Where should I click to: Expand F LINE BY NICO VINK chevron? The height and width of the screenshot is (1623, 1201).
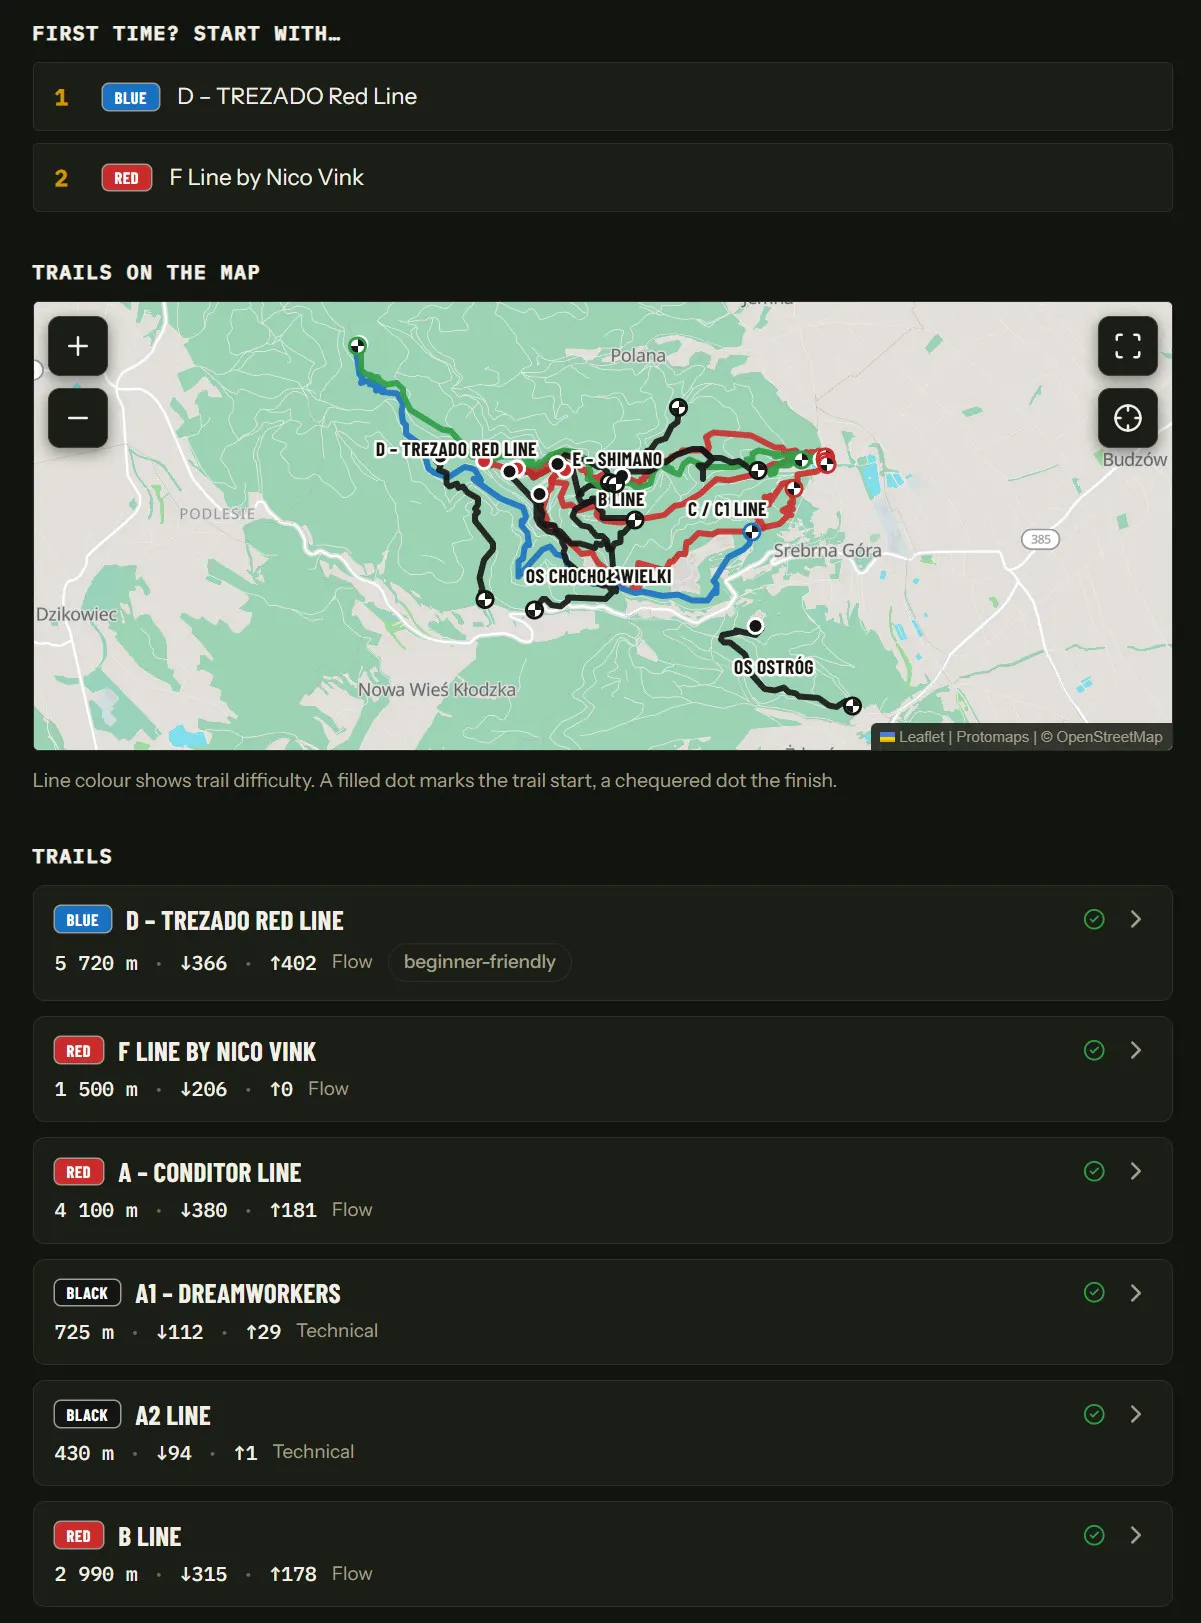pos(1135,1050)
